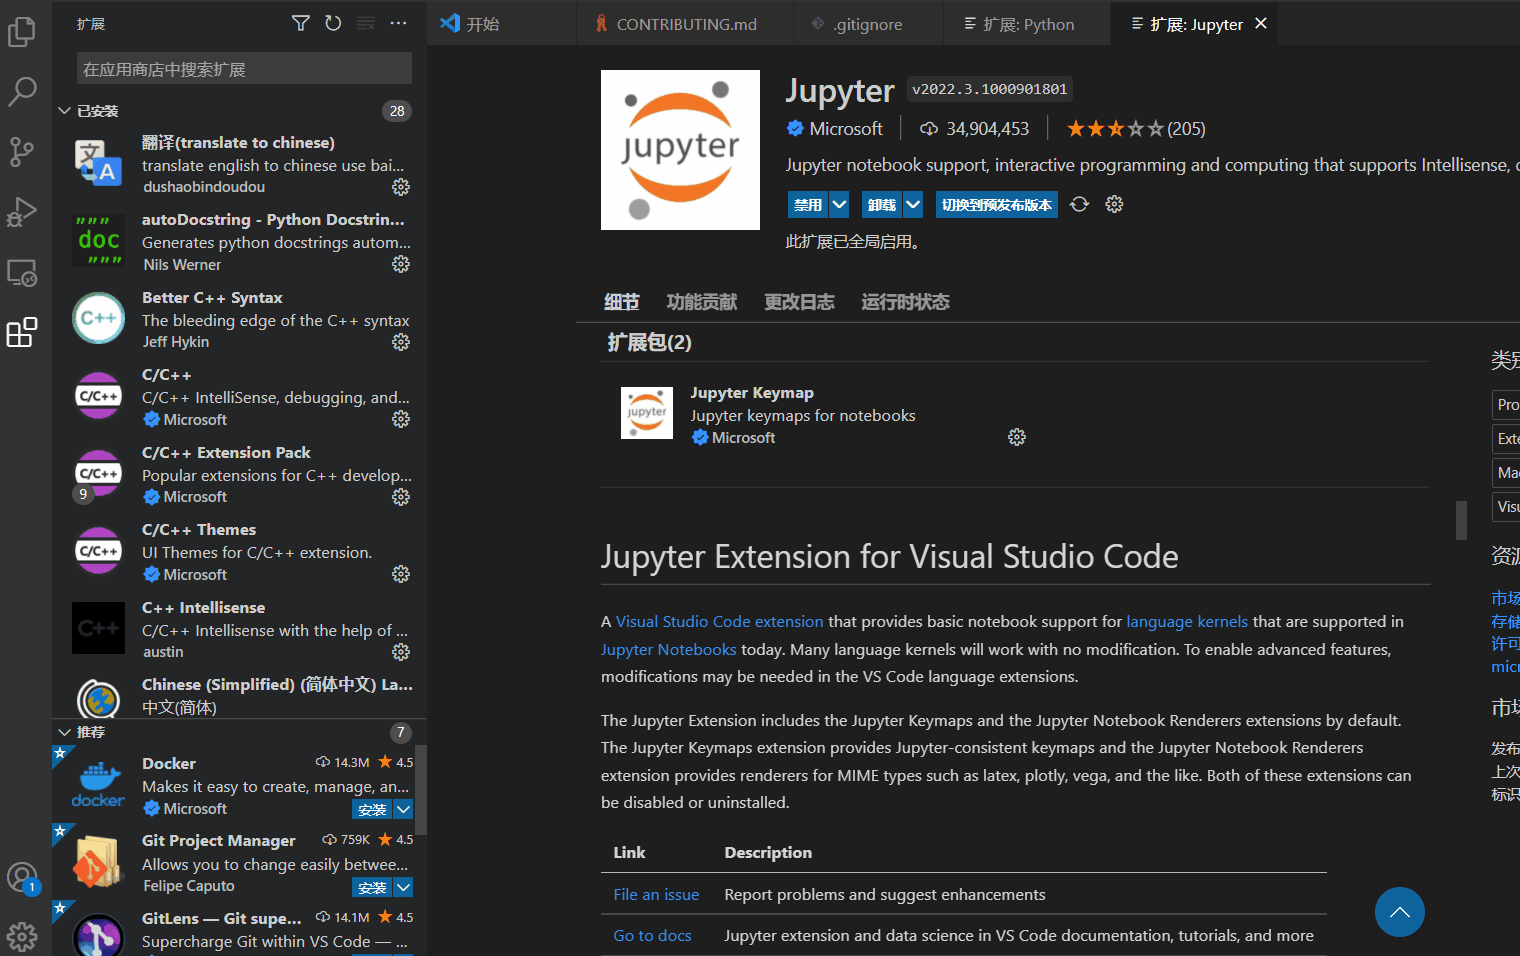Click the installed count badge 28
The height and width of the screenshot is (956, 1520).
397,111
